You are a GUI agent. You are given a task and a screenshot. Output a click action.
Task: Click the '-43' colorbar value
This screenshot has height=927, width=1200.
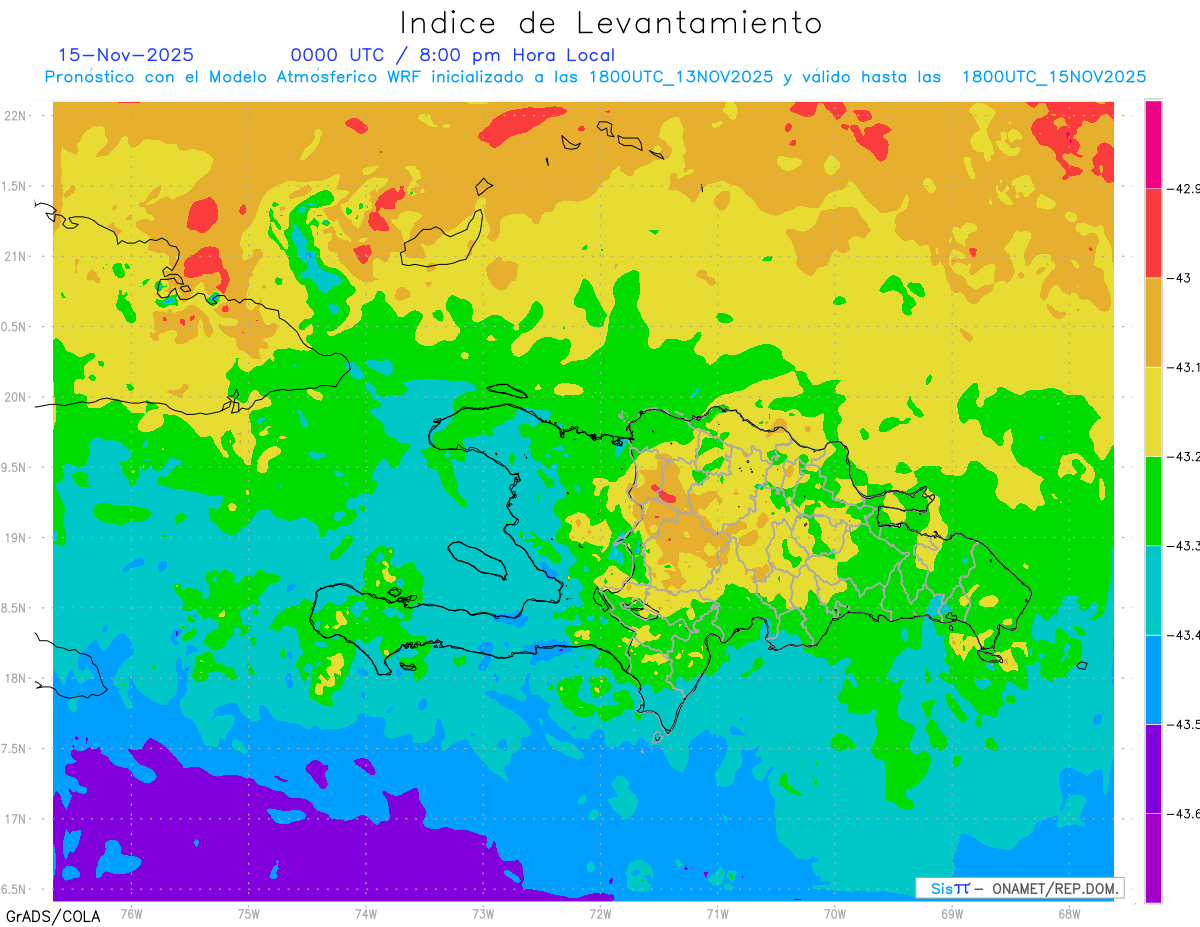[1180, 278]
